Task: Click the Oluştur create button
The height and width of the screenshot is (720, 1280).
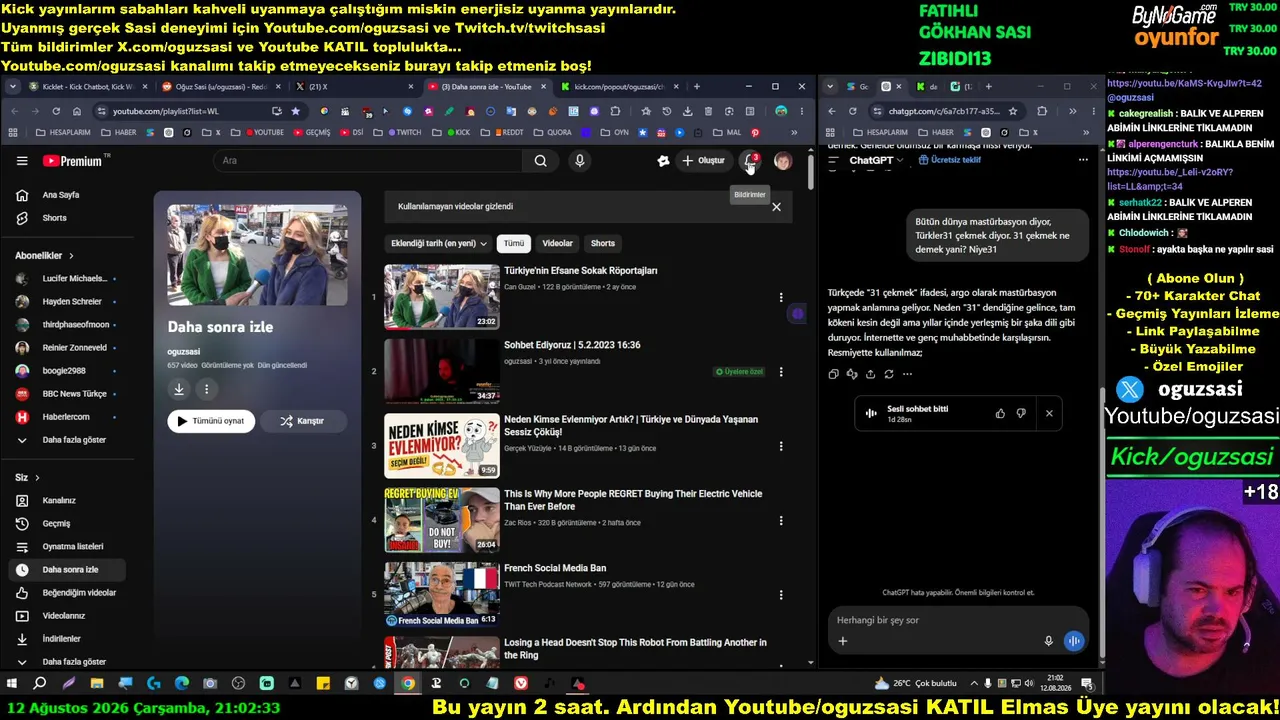Action: point(703,161)
